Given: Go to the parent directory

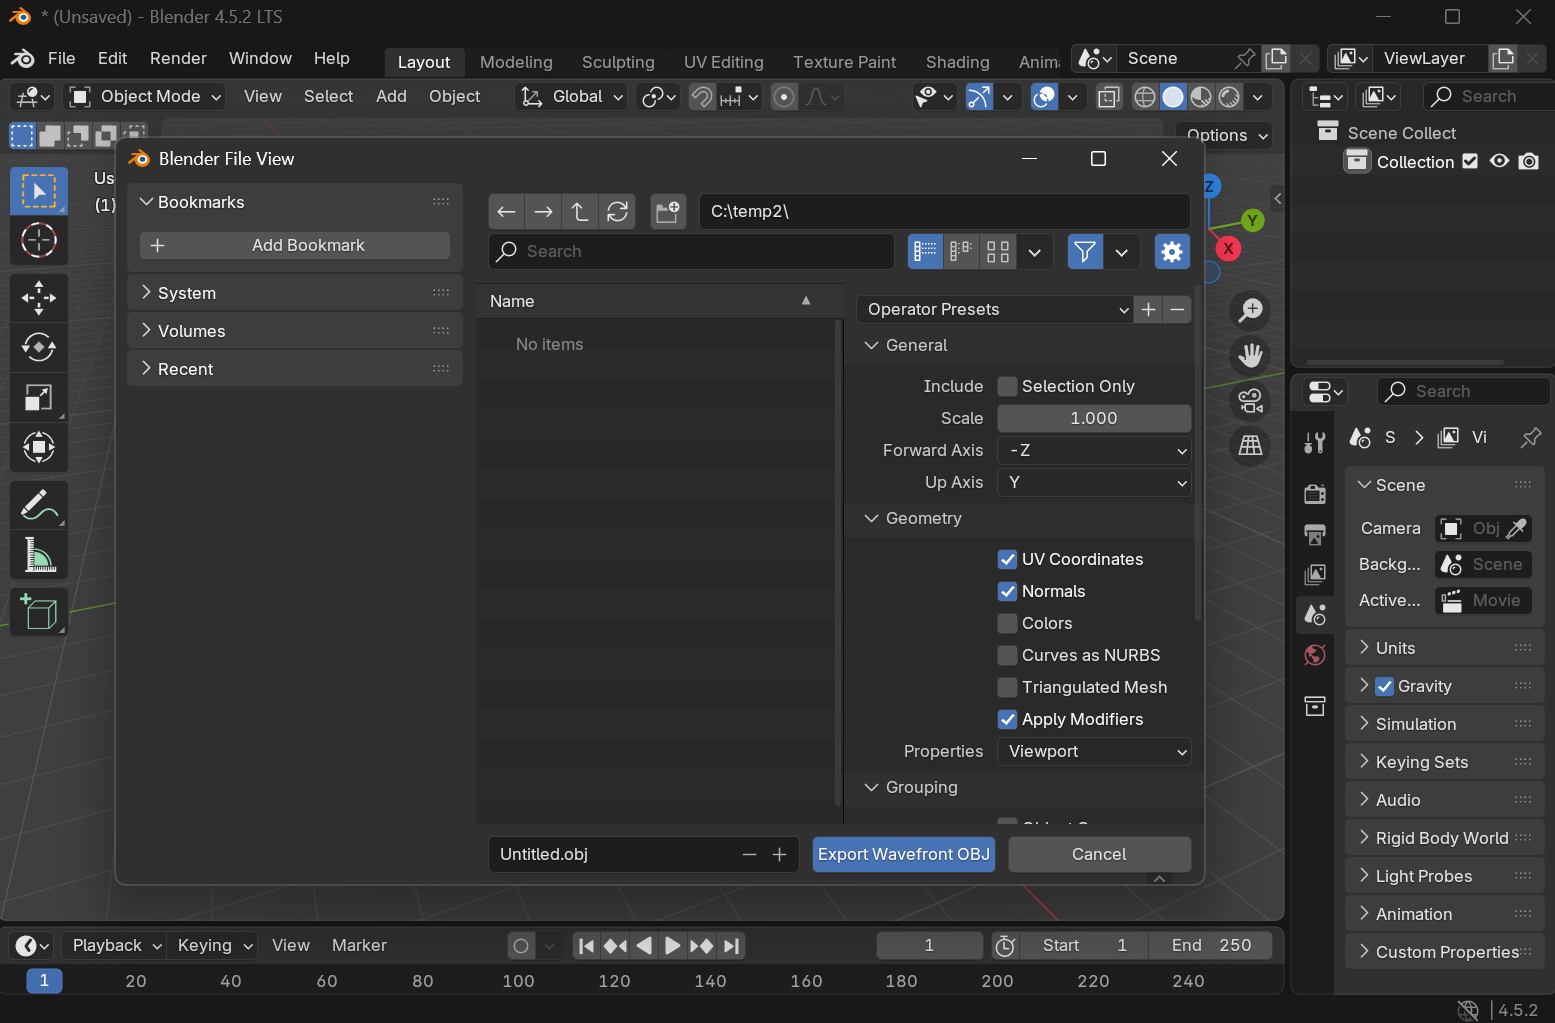Looking at the screenshot, I should point(580,211).
